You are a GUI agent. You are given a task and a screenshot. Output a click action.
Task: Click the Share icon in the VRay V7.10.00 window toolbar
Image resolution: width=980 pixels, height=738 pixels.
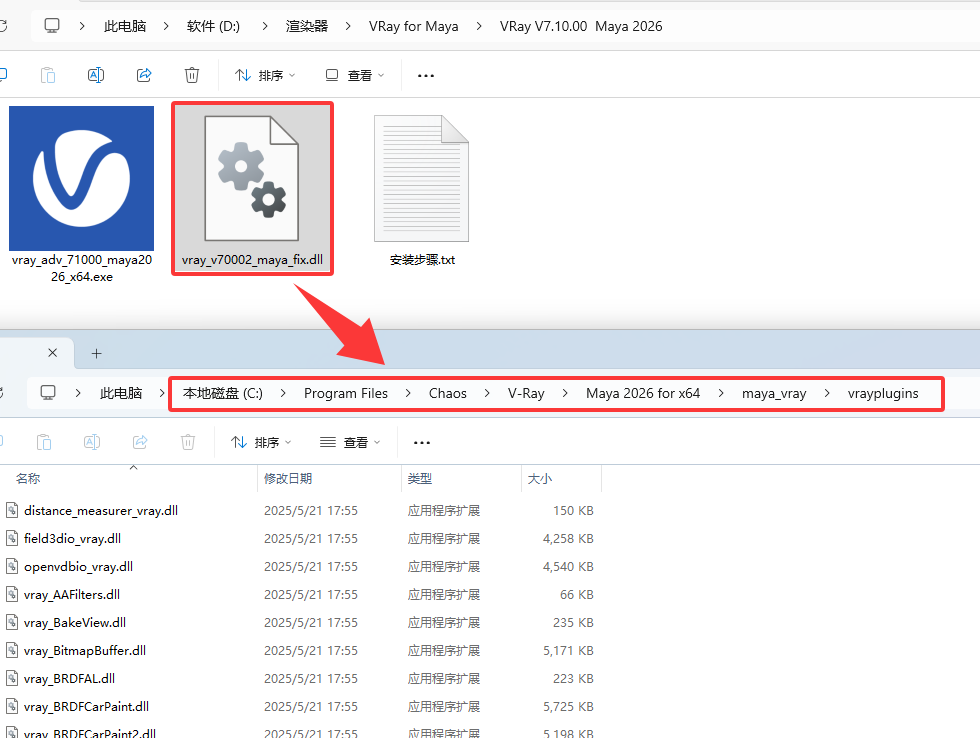[144, 75]
